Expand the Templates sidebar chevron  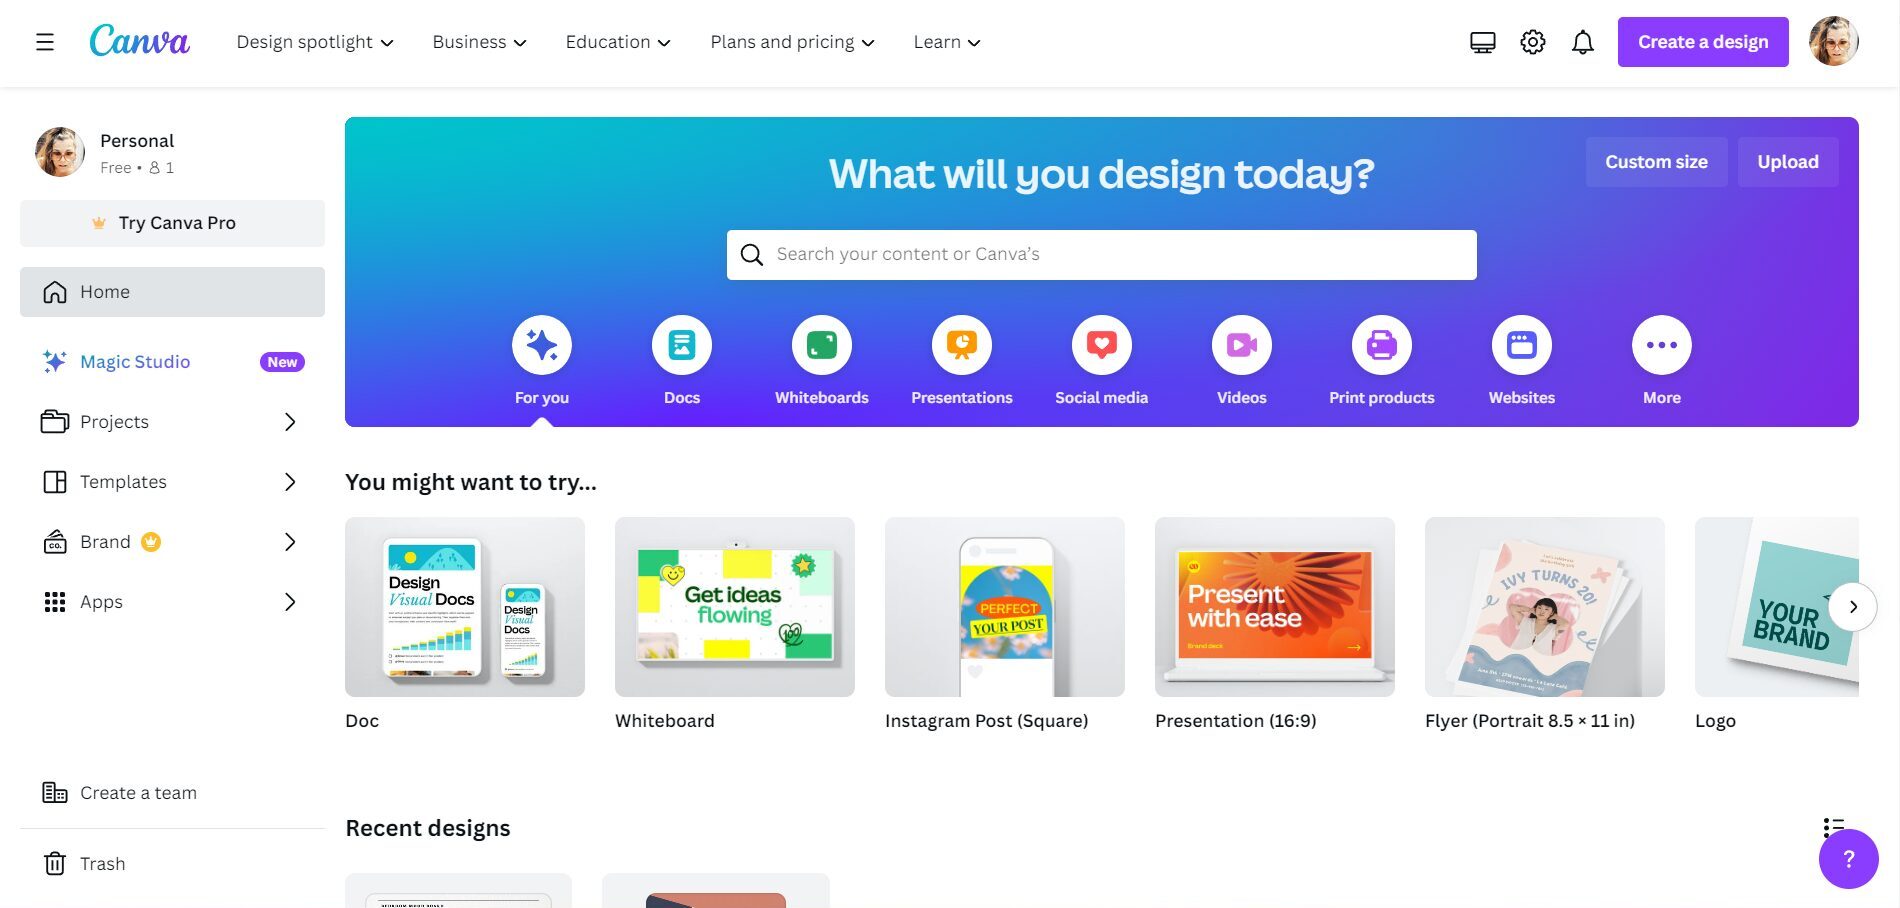click(290, 482)
